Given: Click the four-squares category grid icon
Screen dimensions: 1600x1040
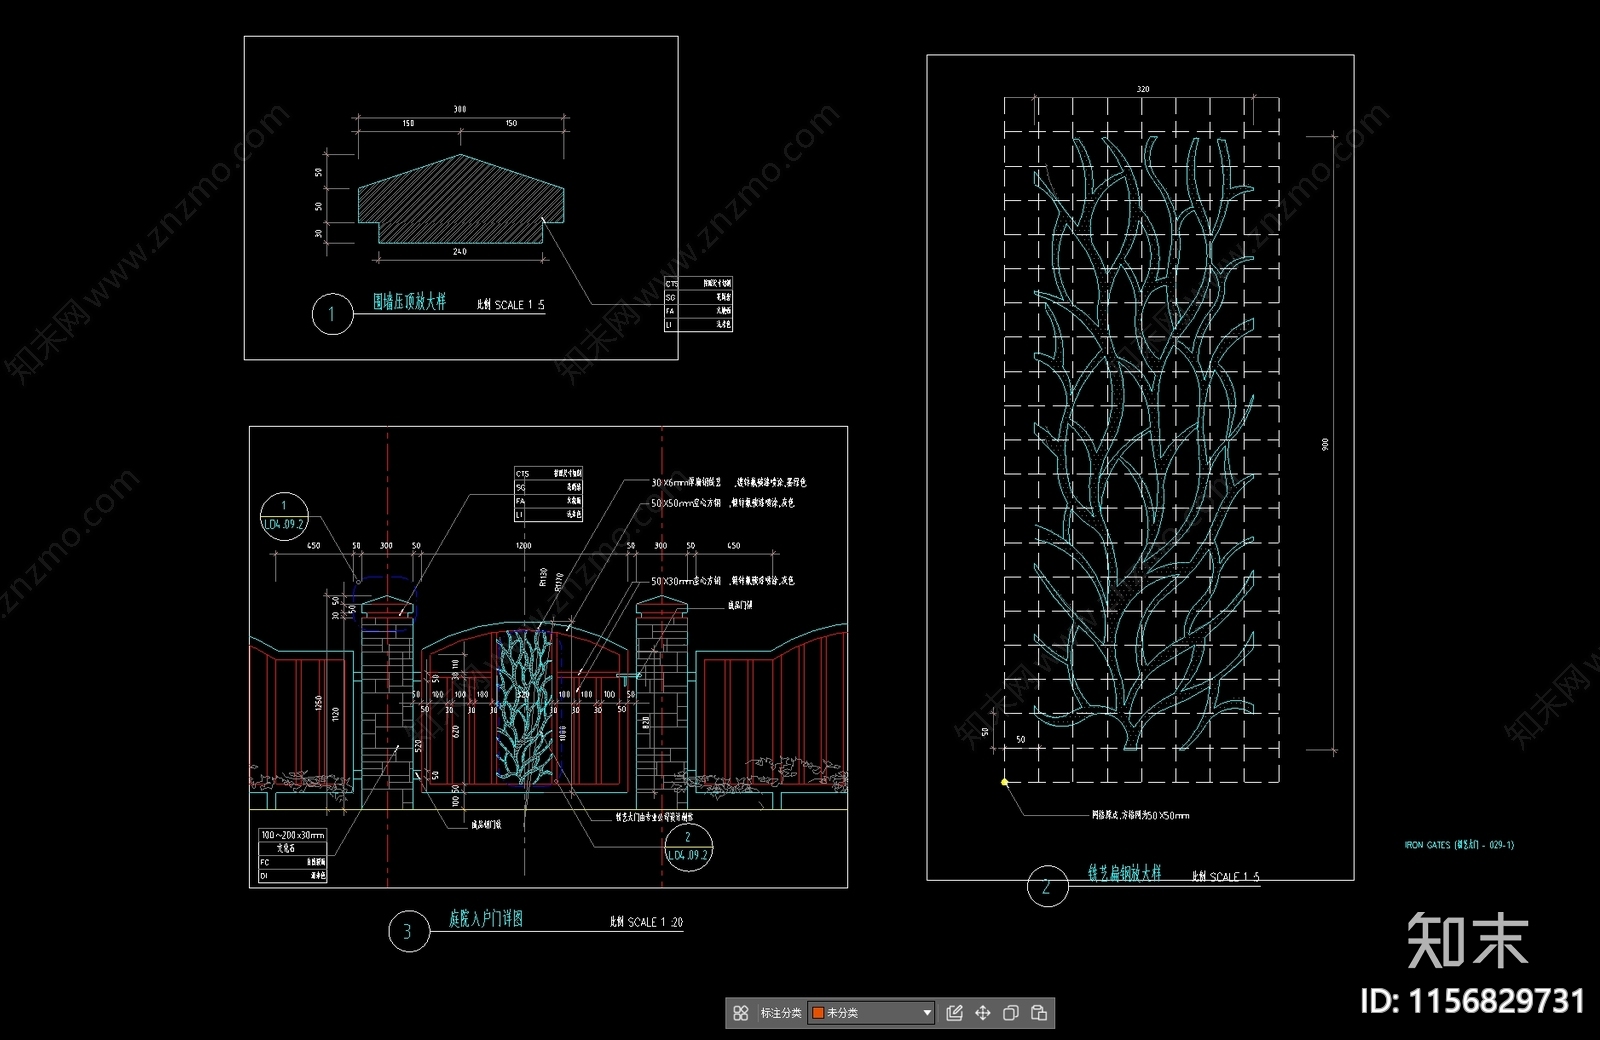Looking at the screenshot, I should point(740,1013).
